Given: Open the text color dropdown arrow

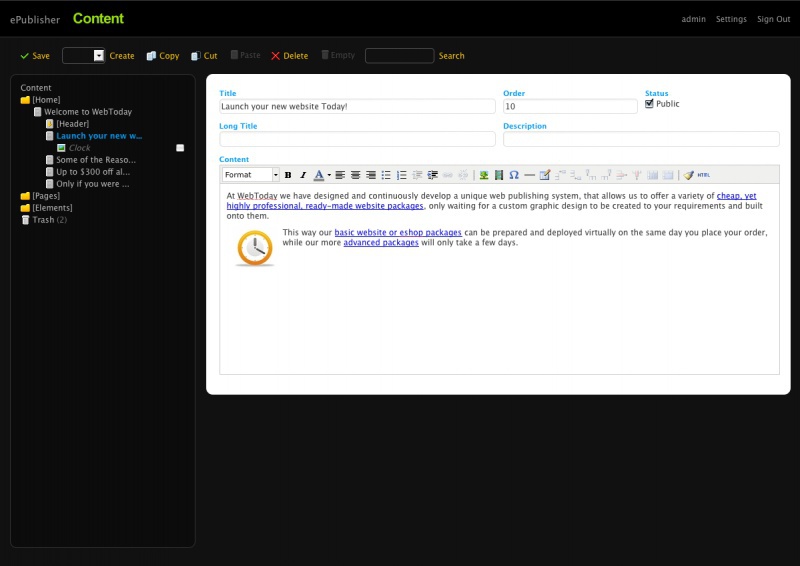Looking at the screenshot, I should [329, 175].
